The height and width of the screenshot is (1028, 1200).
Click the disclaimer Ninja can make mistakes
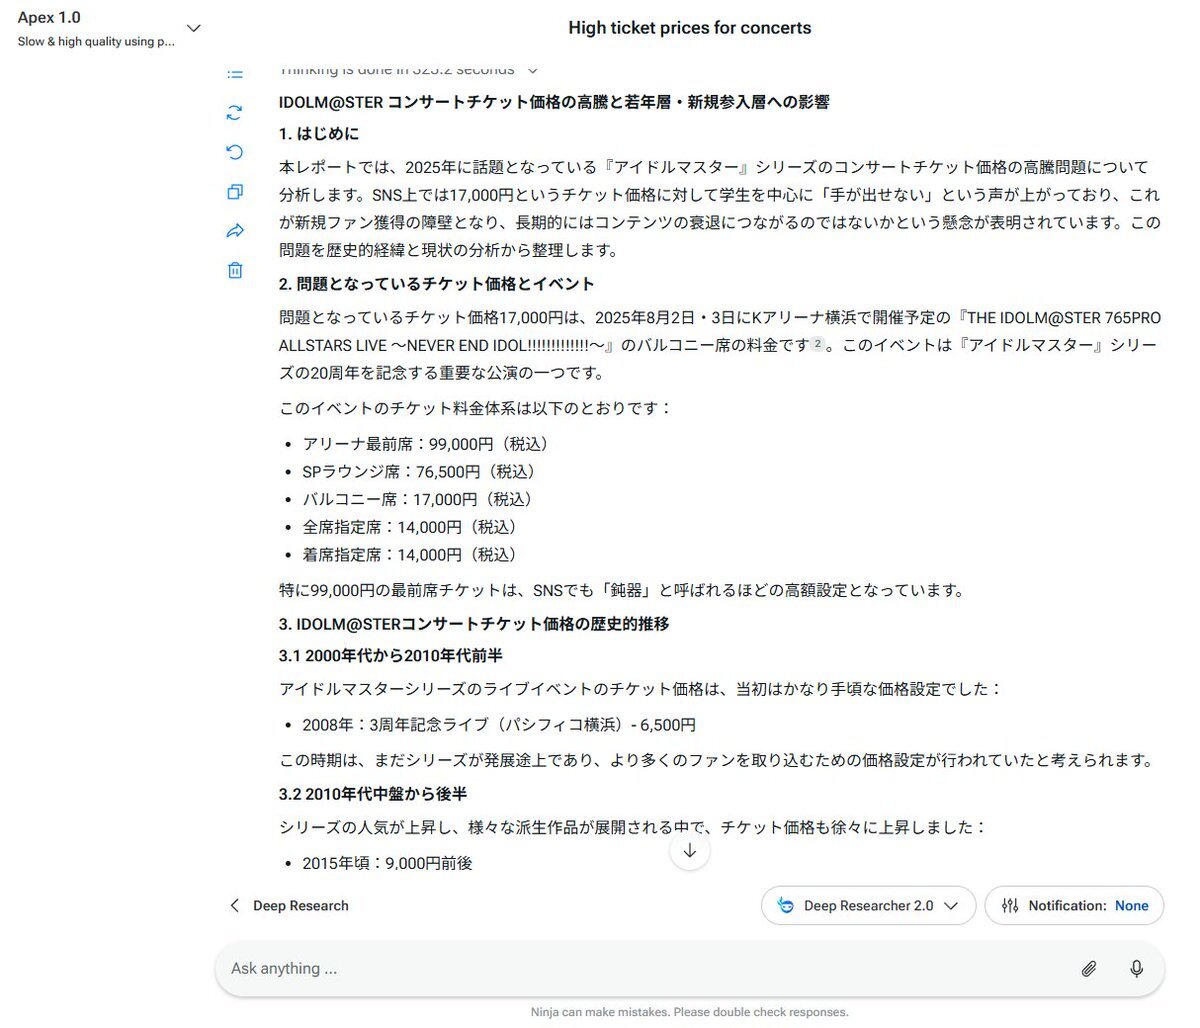[690, 1012]
